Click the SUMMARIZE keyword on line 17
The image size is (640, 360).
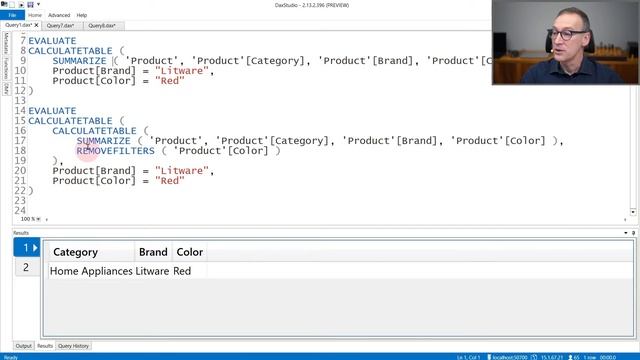coord(104,141)
